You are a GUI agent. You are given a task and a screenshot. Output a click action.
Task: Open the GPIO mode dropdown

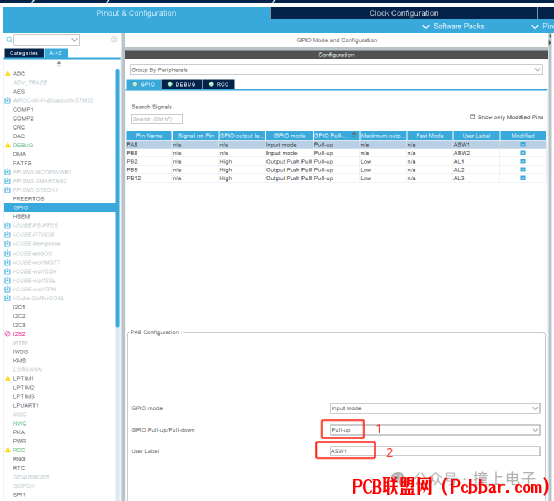435,408
